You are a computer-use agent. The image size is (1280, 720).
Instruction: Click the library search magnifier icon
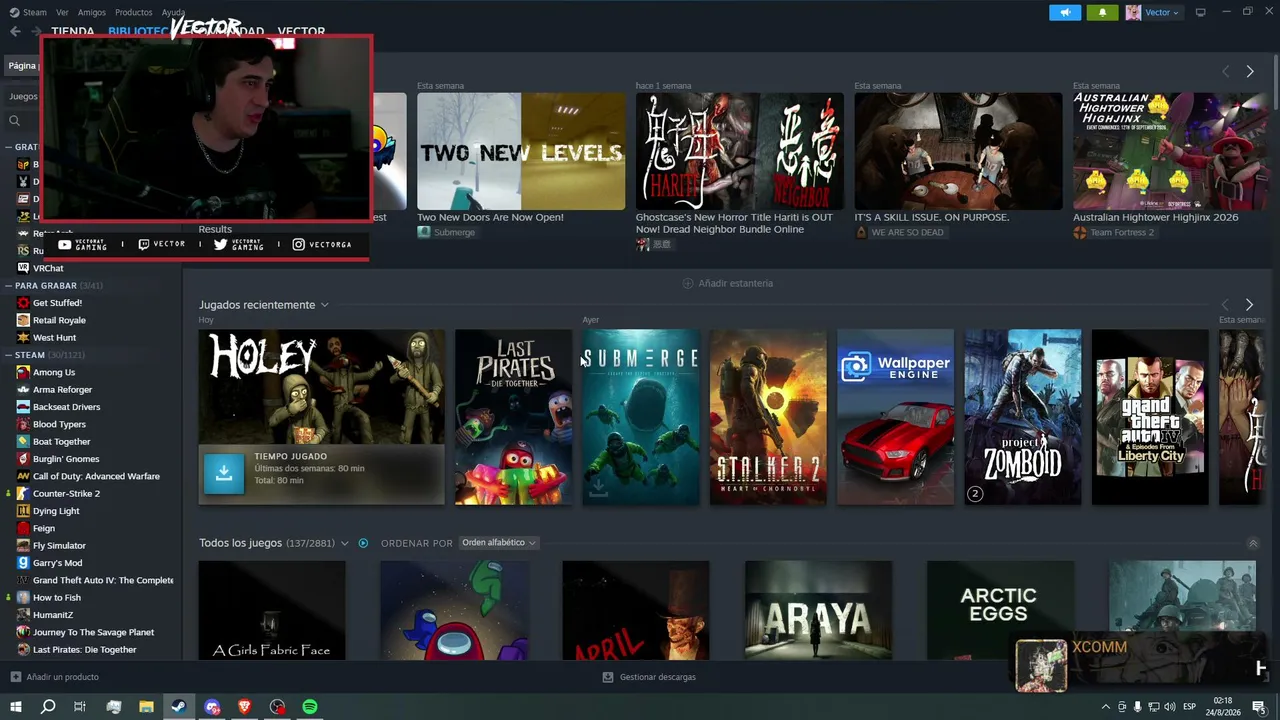[x=14, y=121]
